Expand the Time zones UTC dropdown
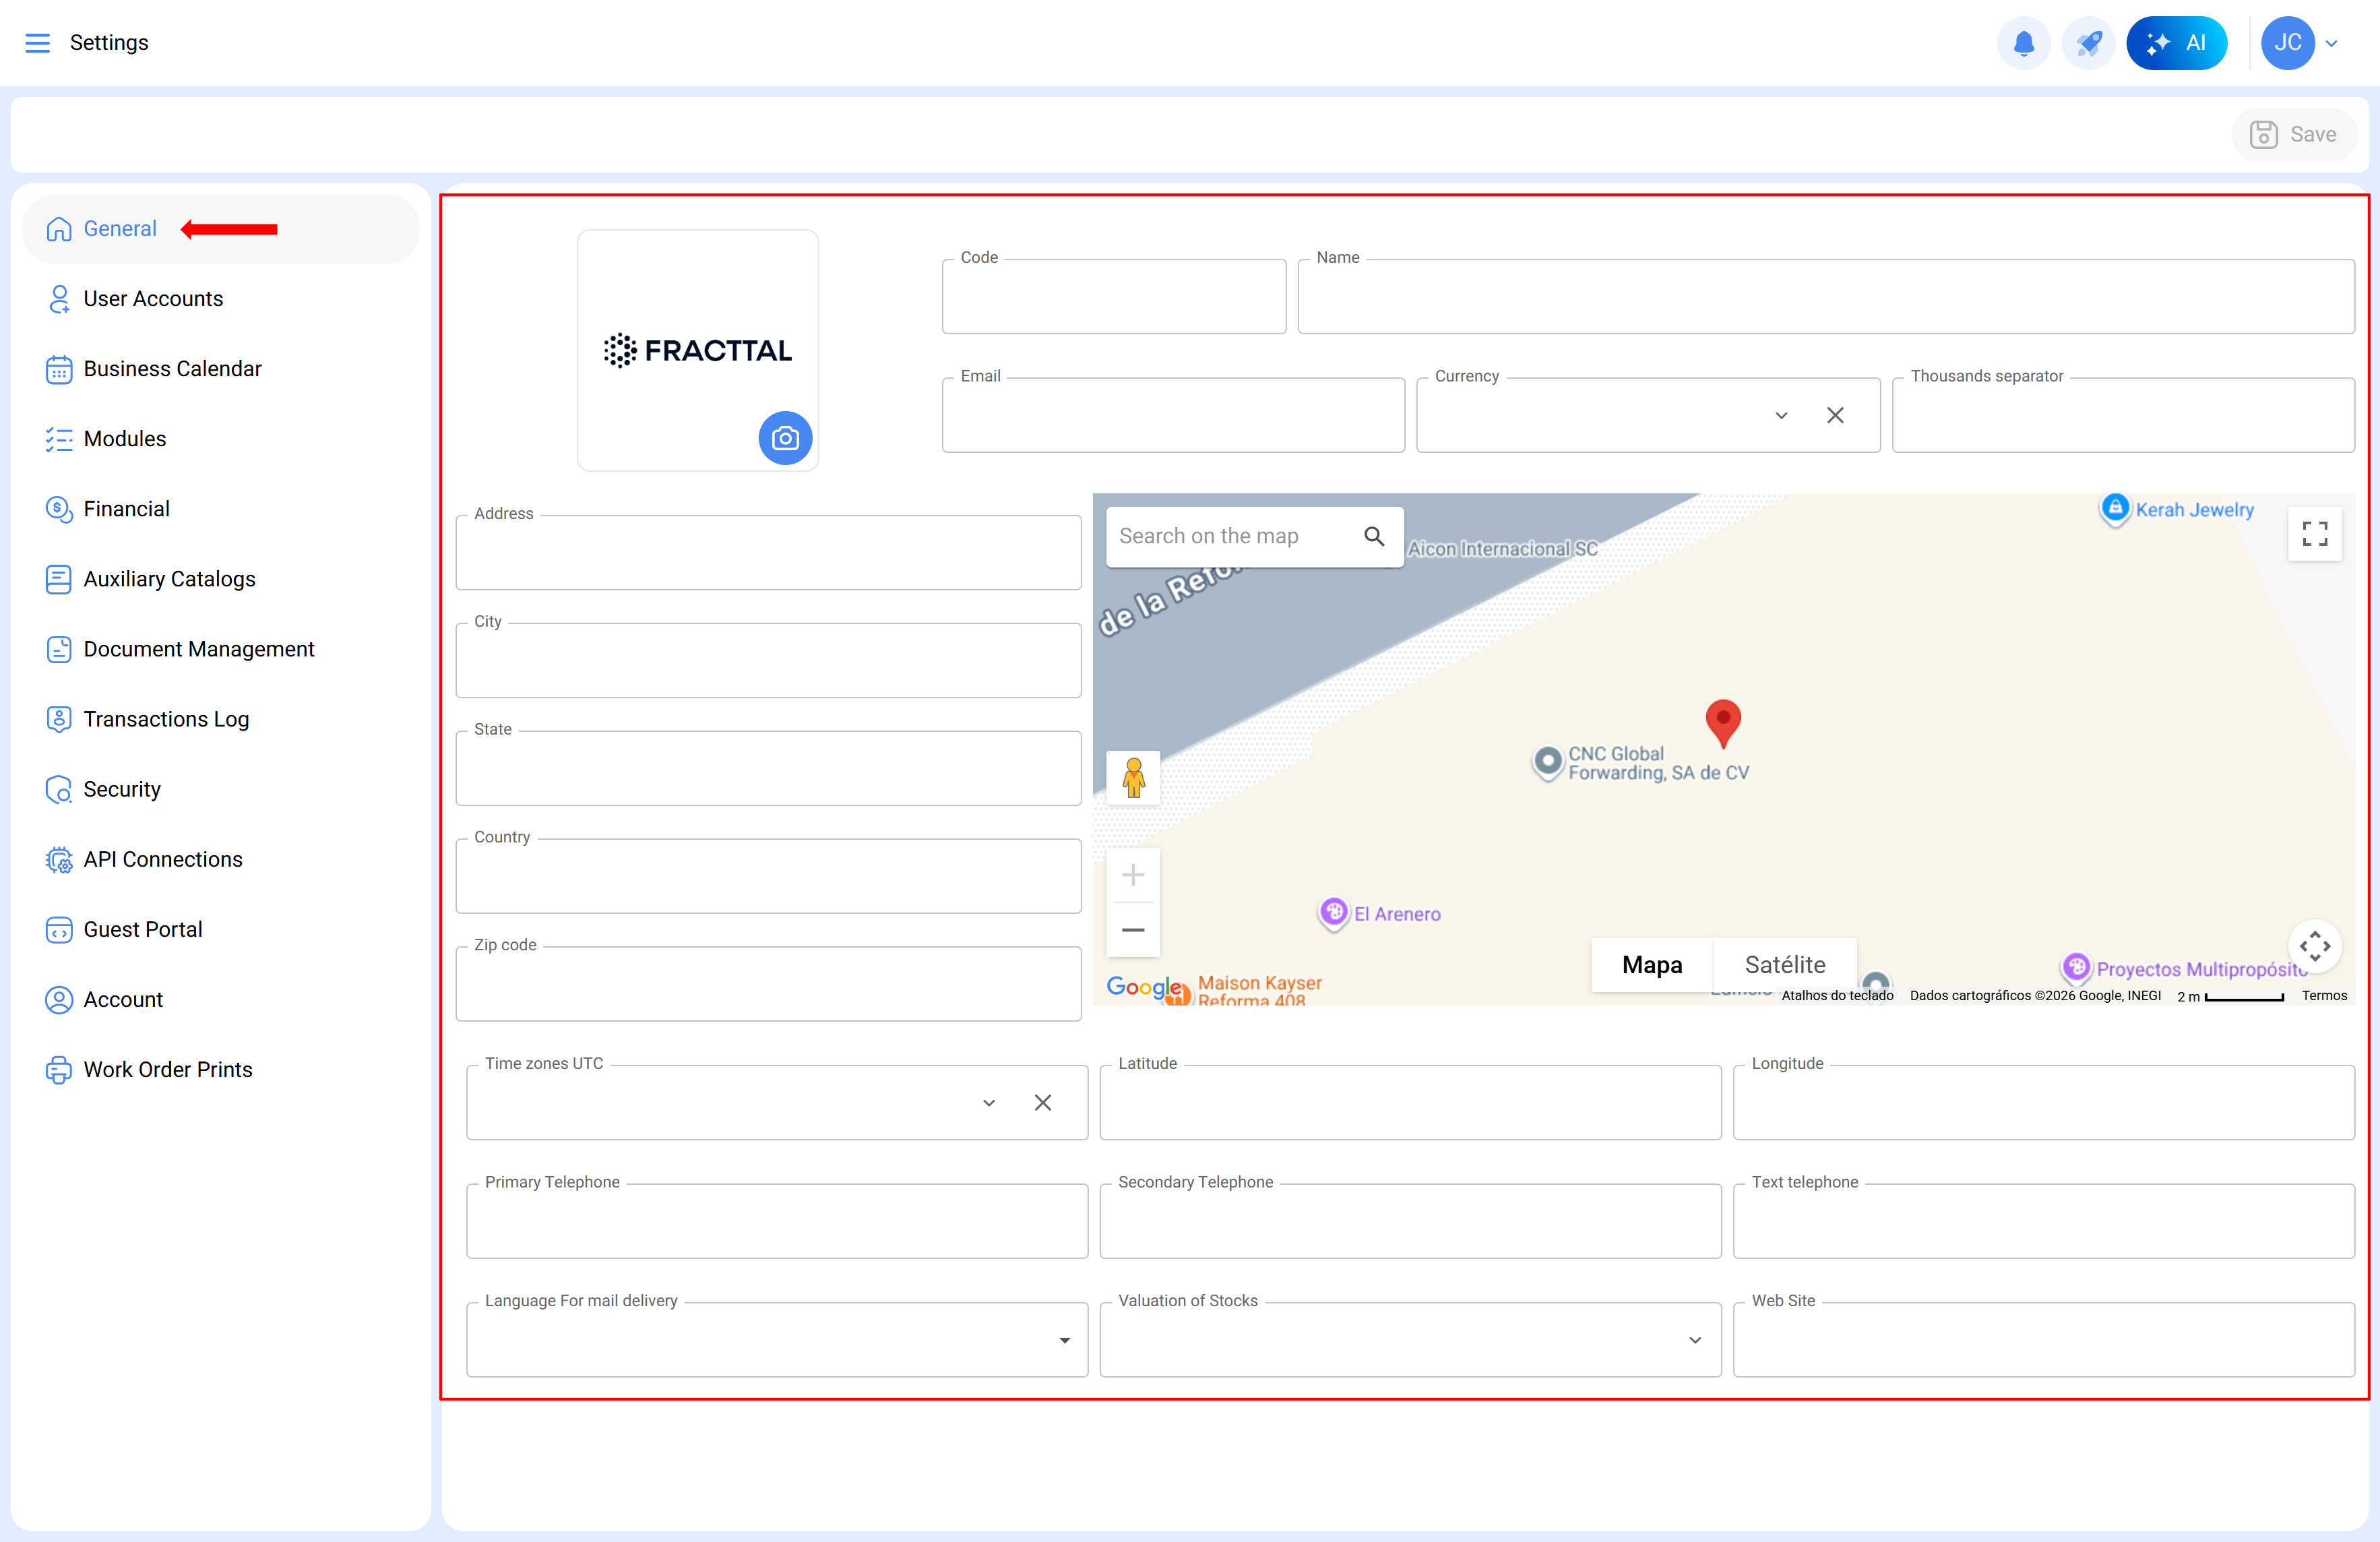2380x1542 pixels. [x=989, y=1103]
